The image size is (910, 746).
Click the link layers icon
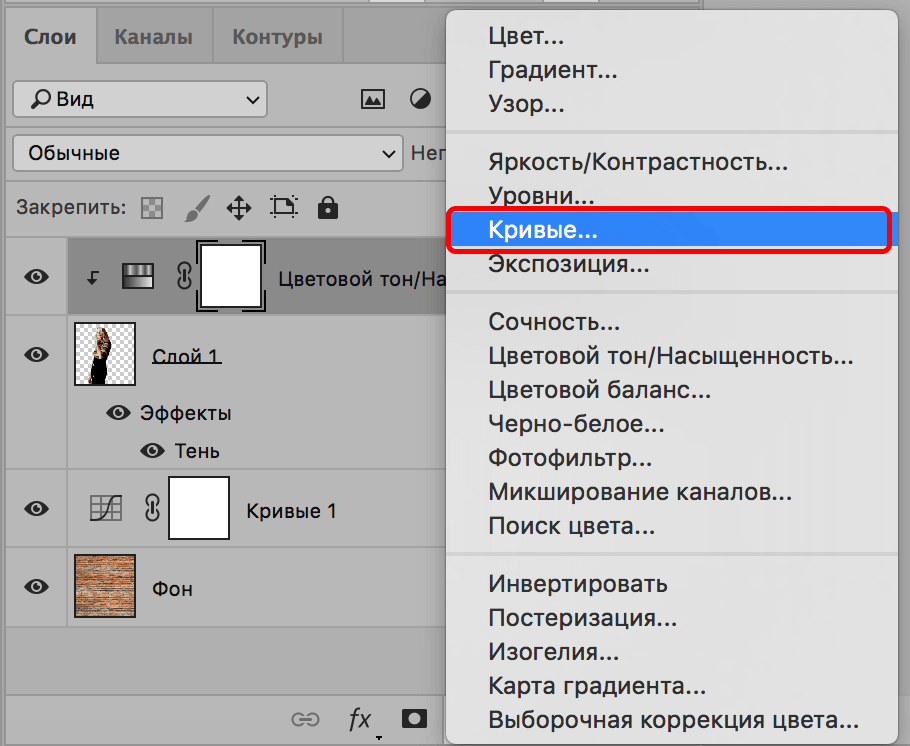tap(305, 719)
